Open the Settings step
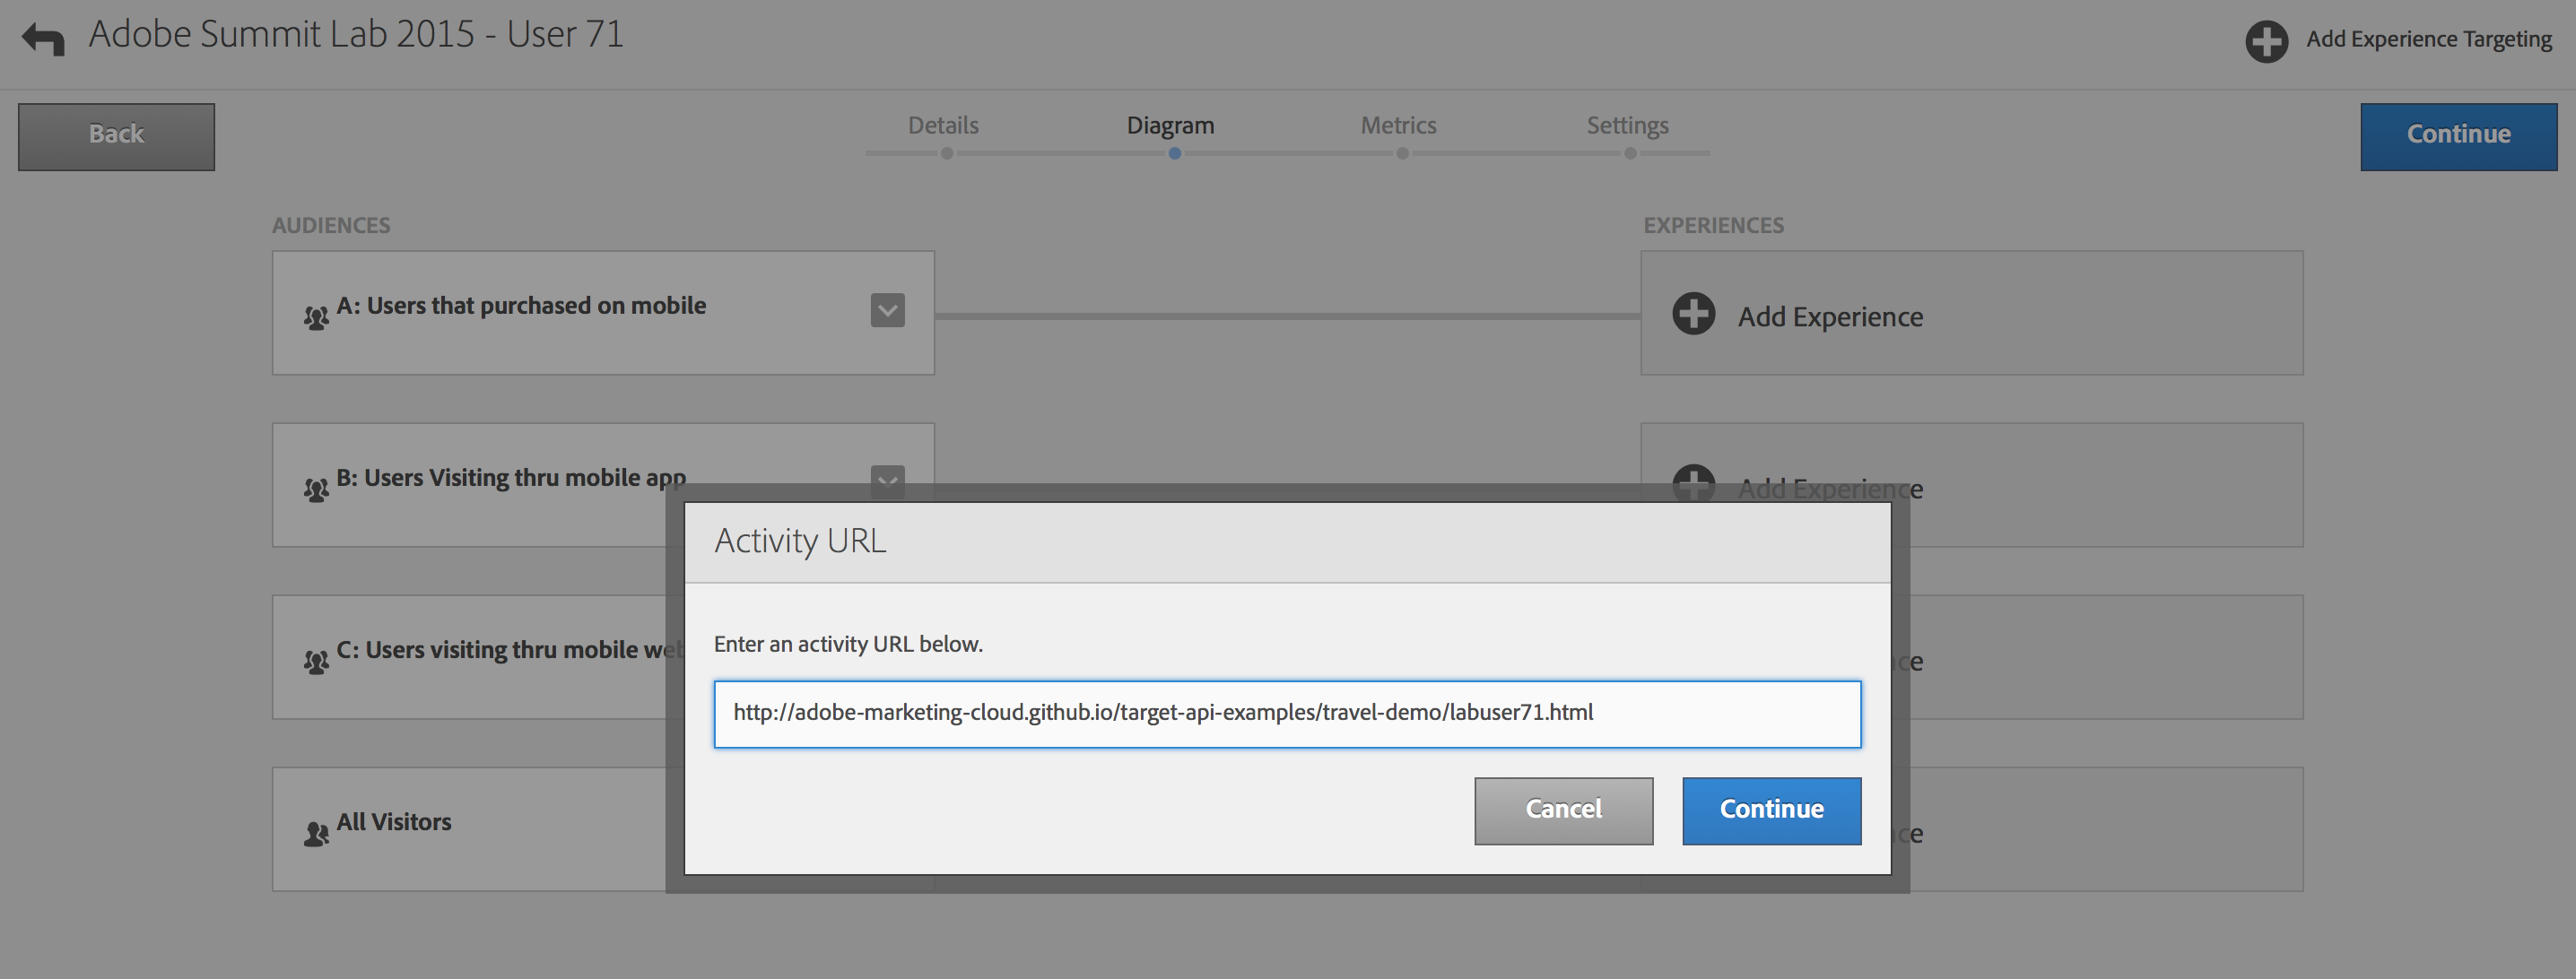The width and height of the screenshot is (2576, 979). pos(1627,126)
